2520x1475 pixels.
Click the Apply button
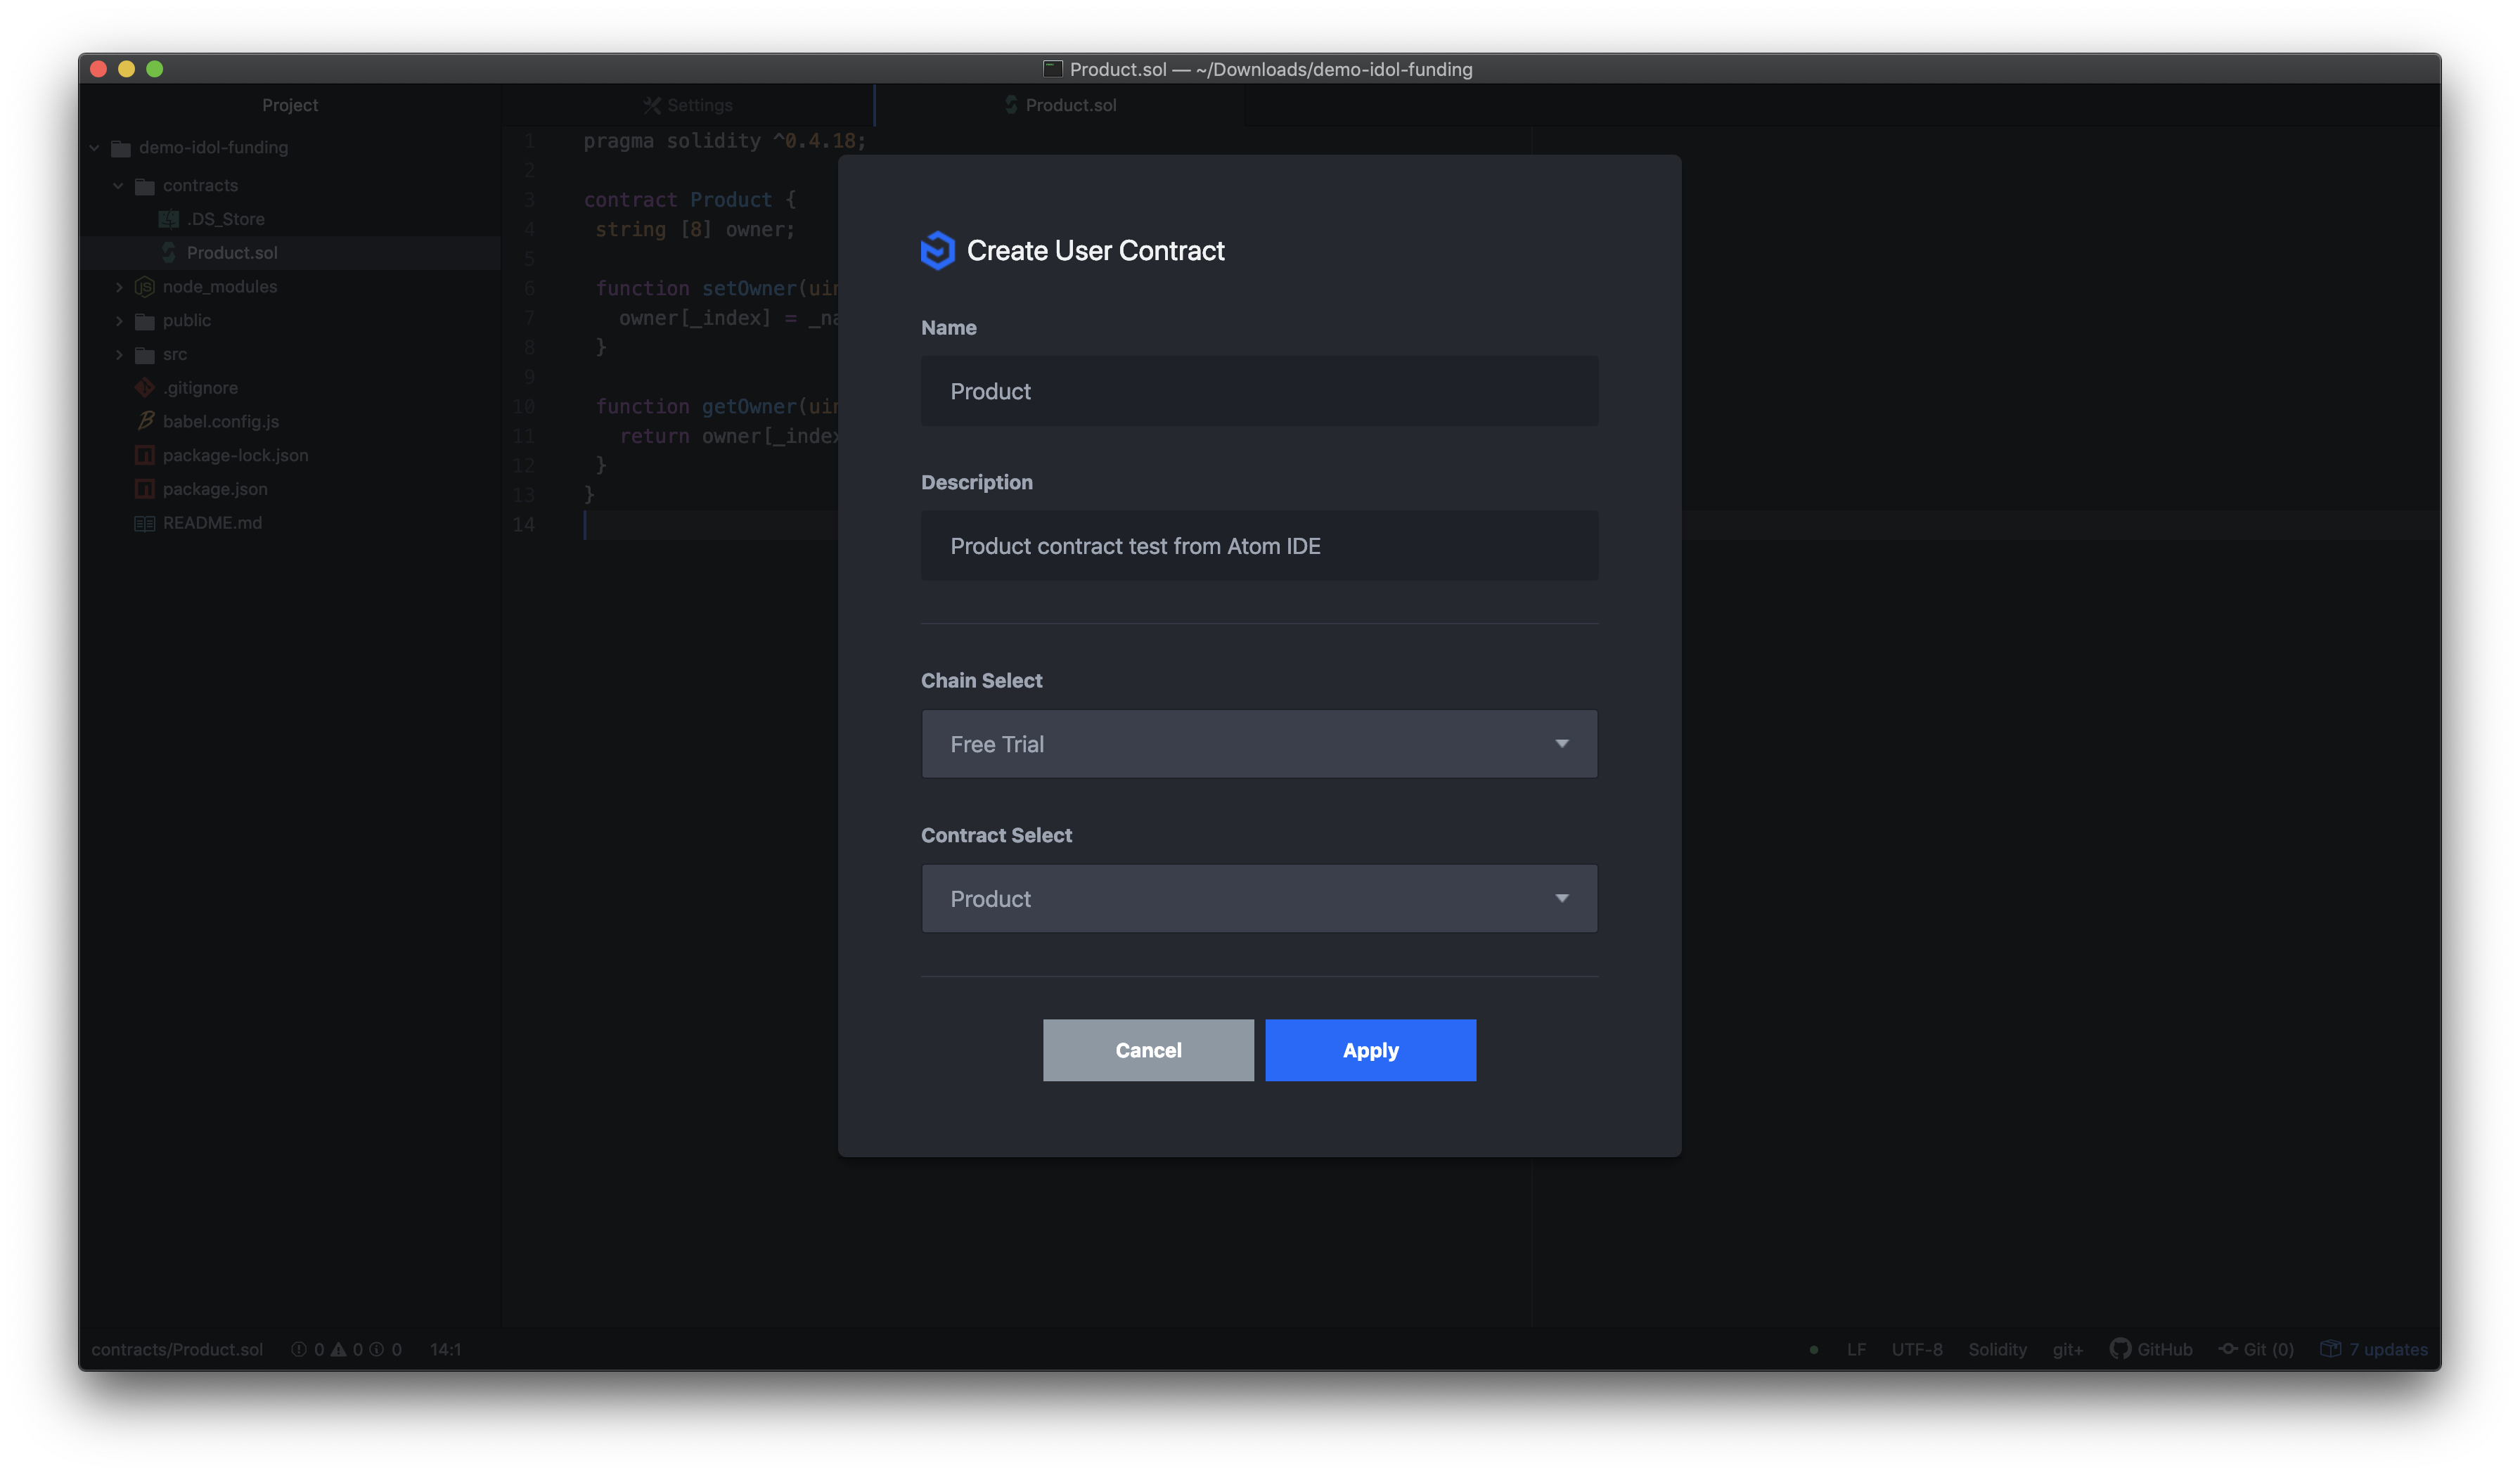1370,1050
